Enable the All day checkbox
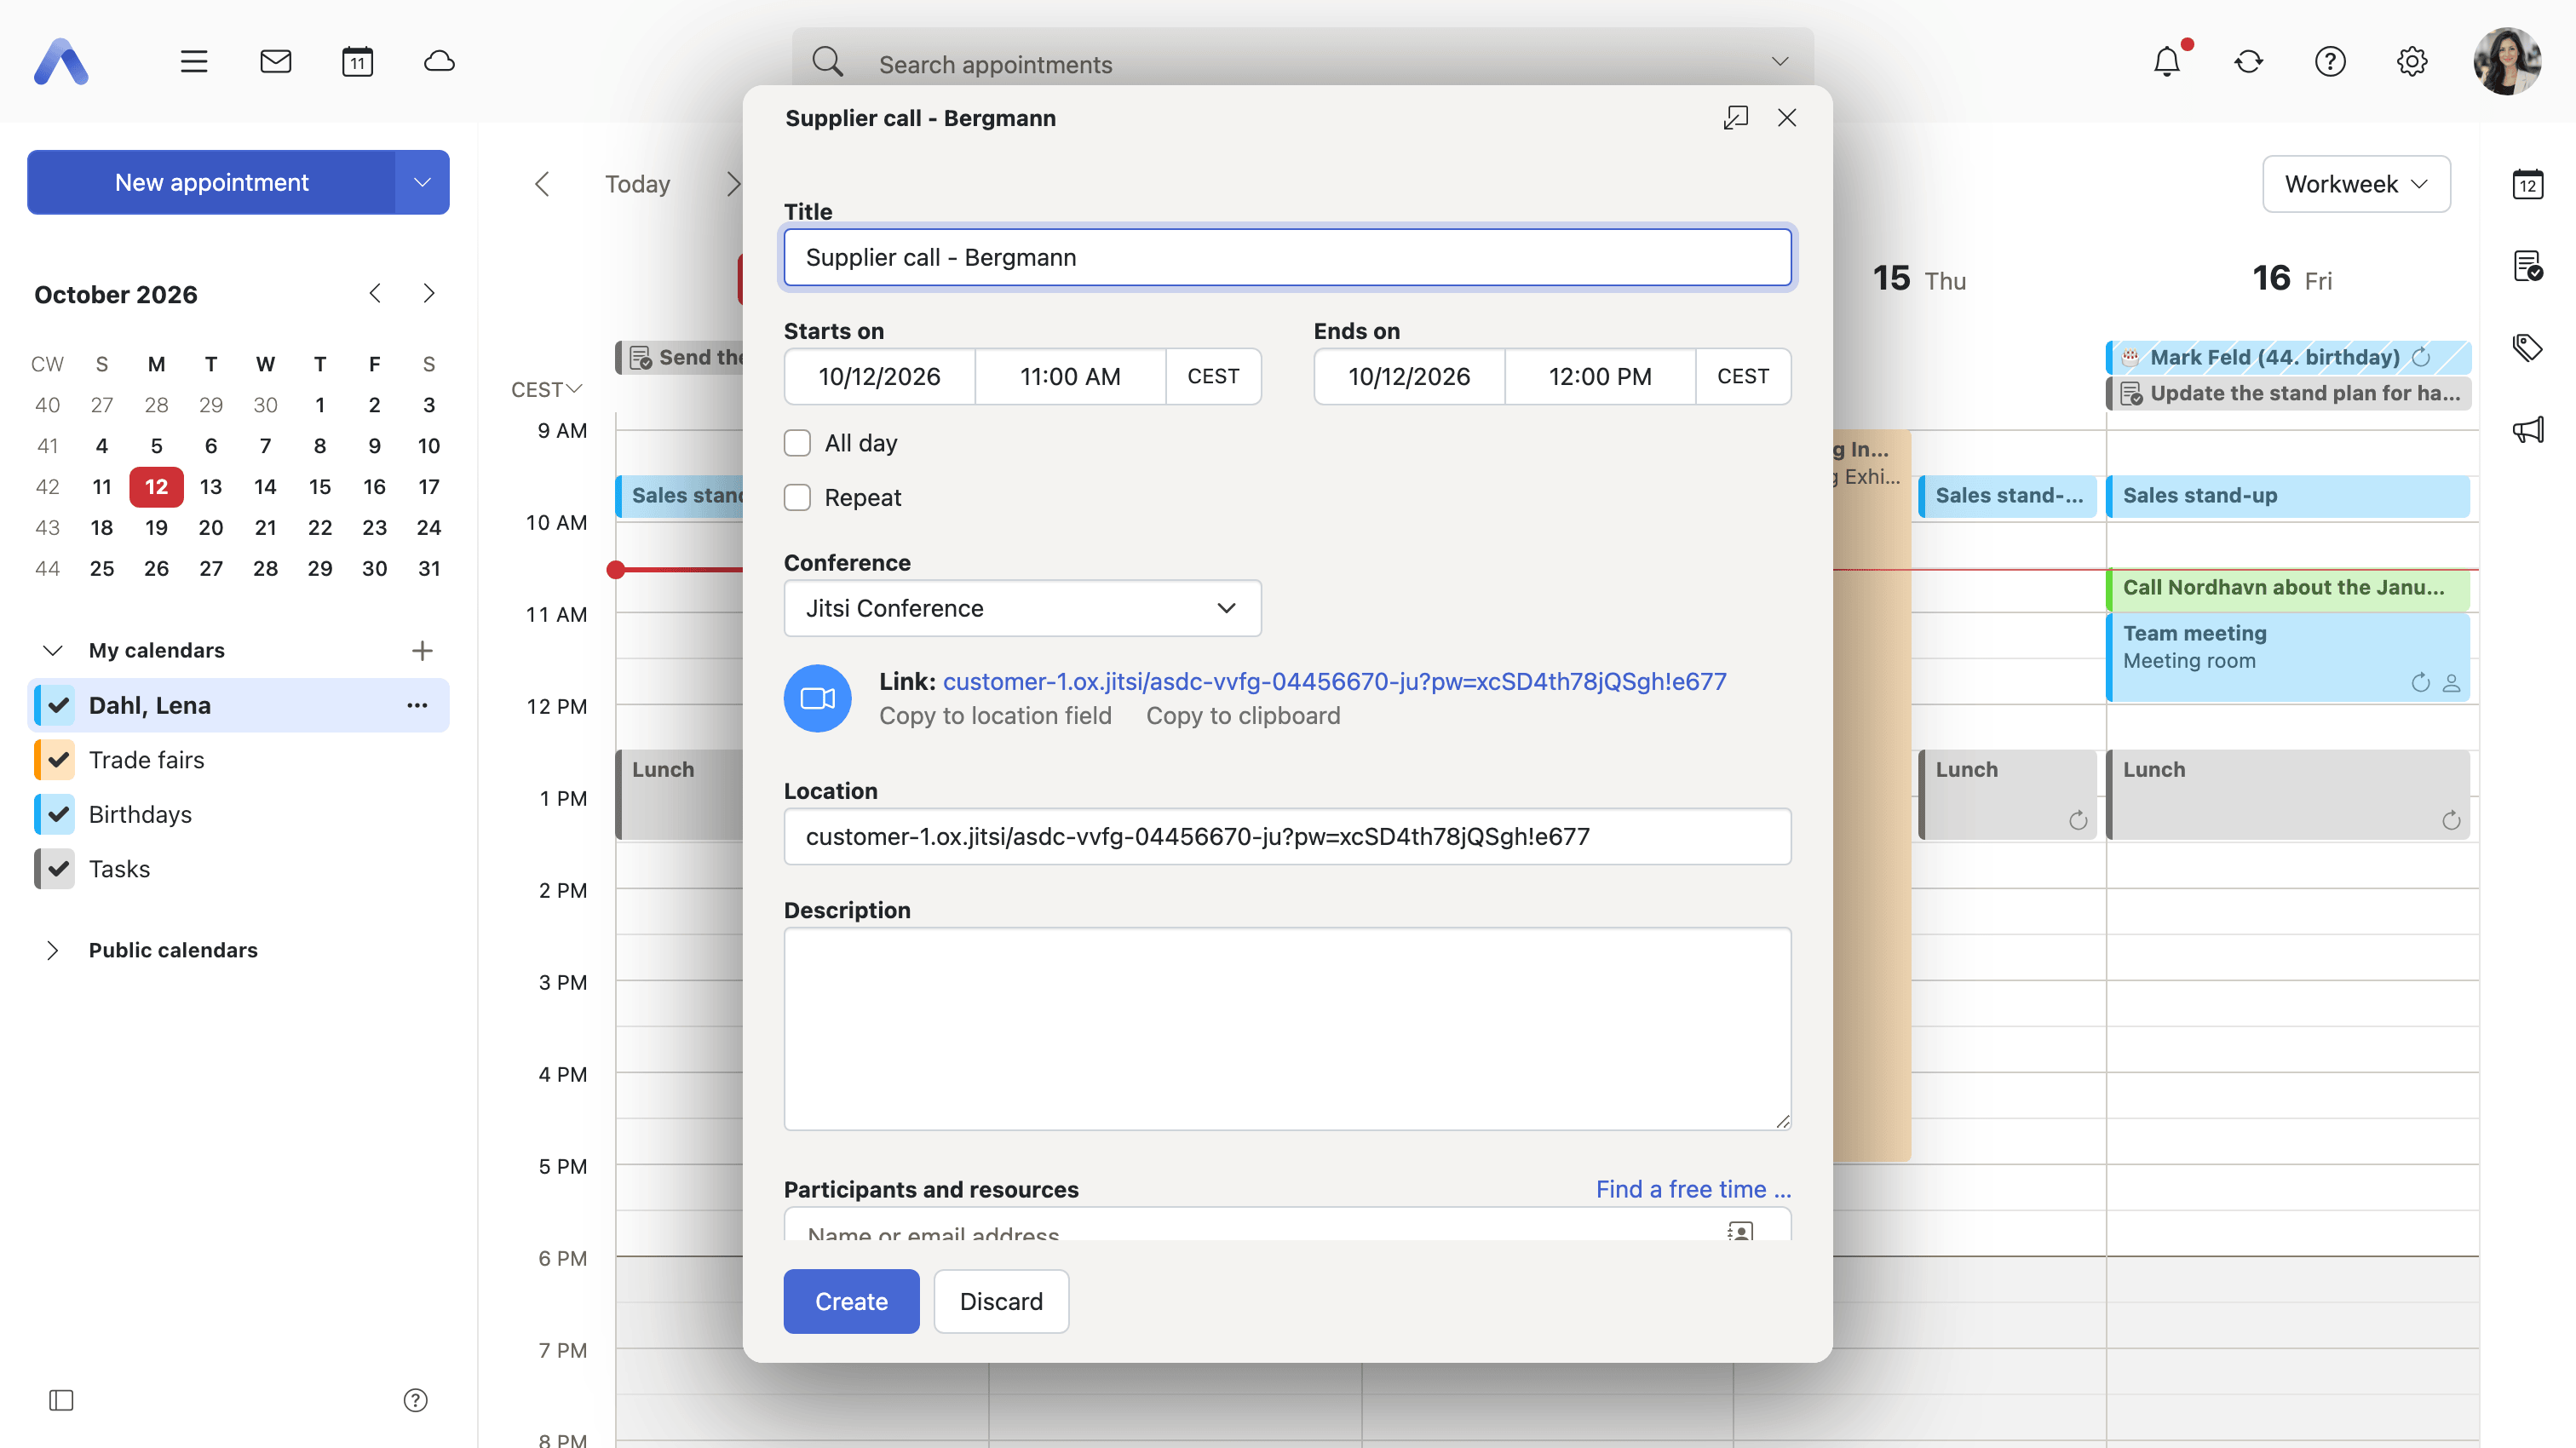 tap(797, 443)
